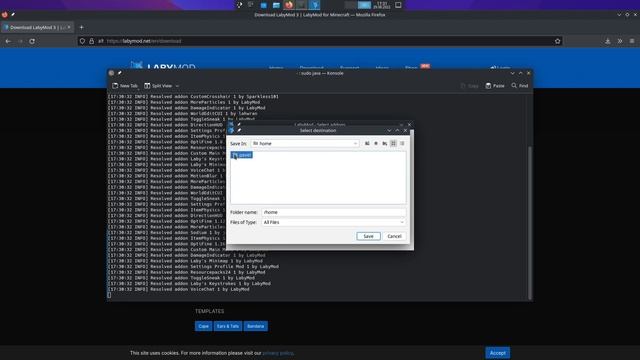The image size is (640, 360).
Task: Click Split View in Konsole toolbar
Action: [158, 86]
